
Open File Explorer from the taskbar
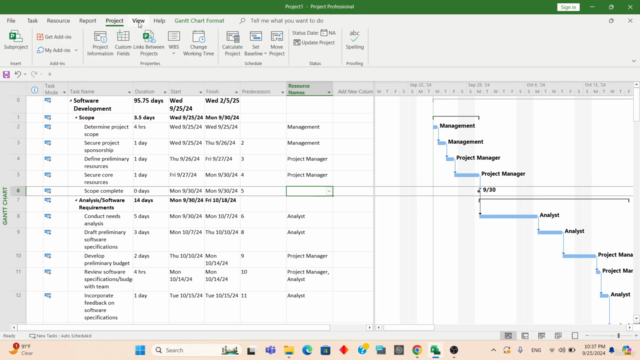pos(289,350)
